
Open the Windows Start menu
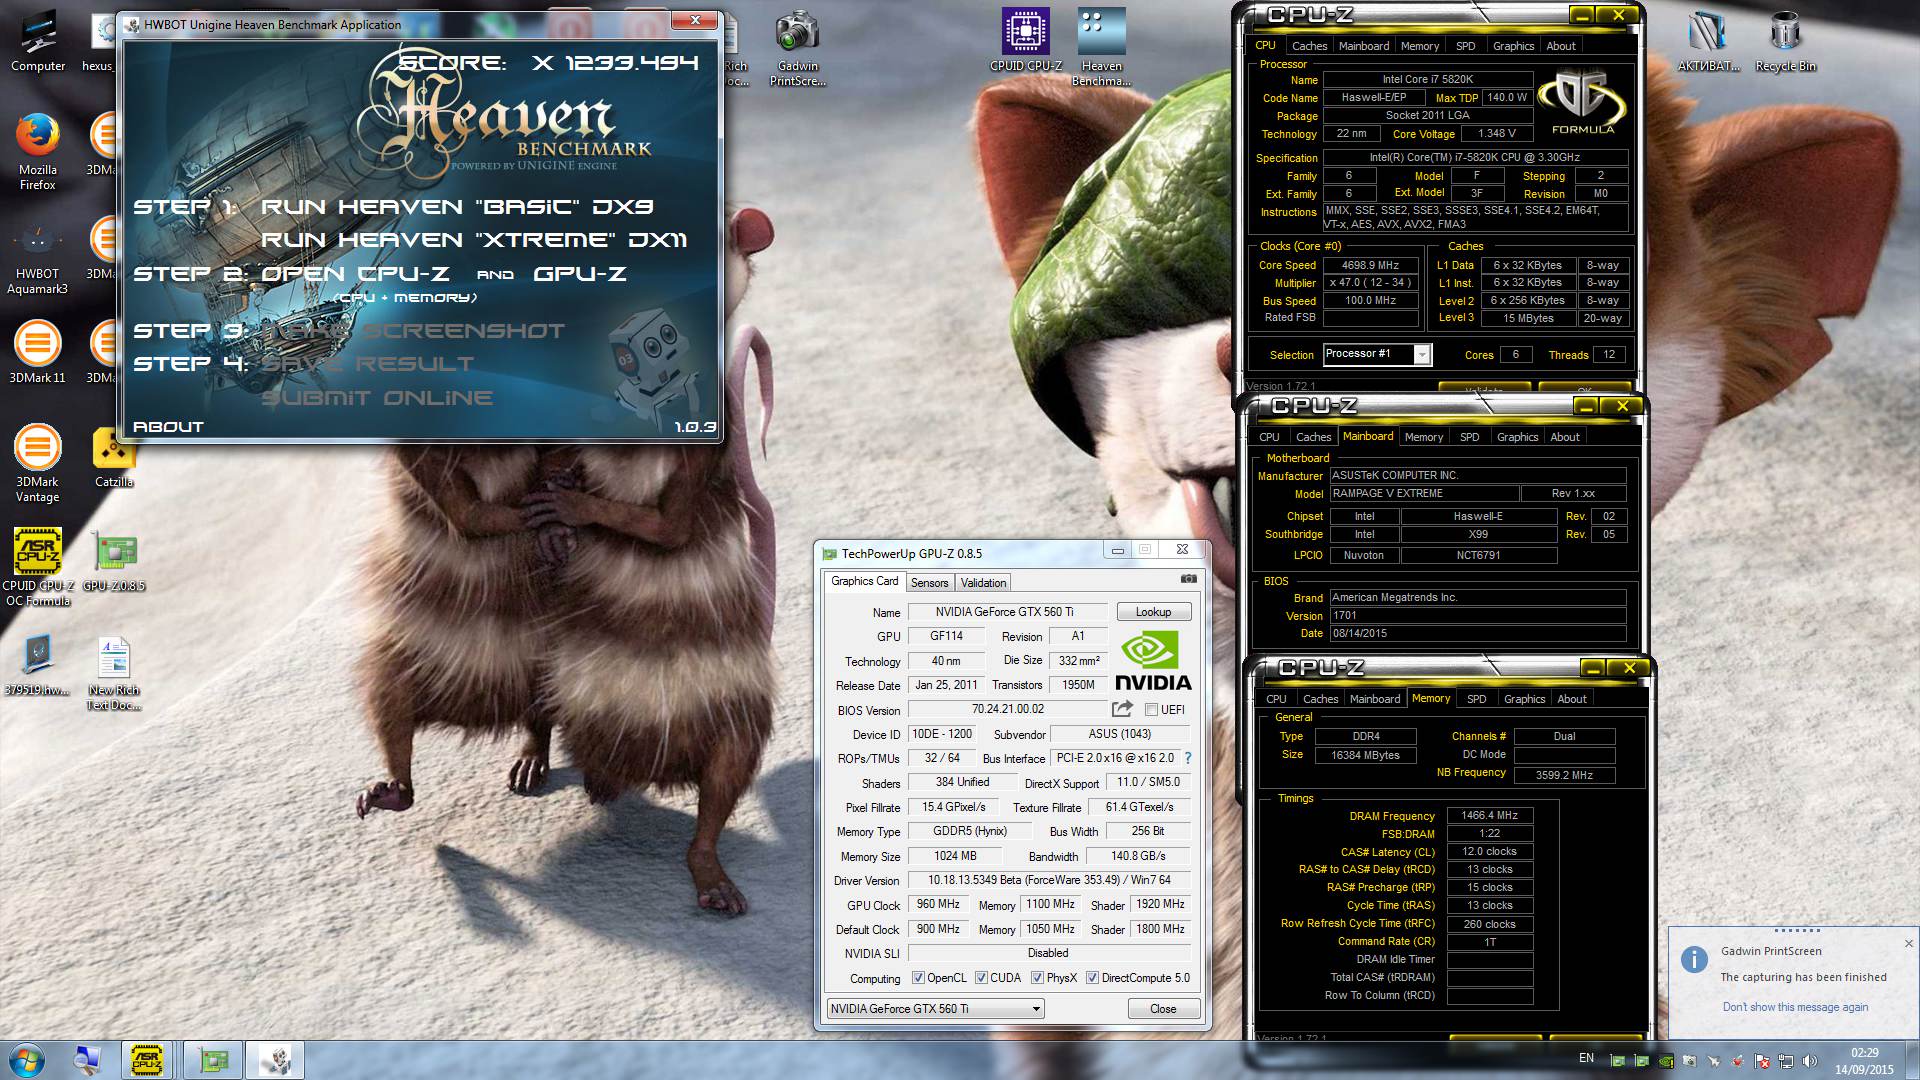coord(25,1060)
